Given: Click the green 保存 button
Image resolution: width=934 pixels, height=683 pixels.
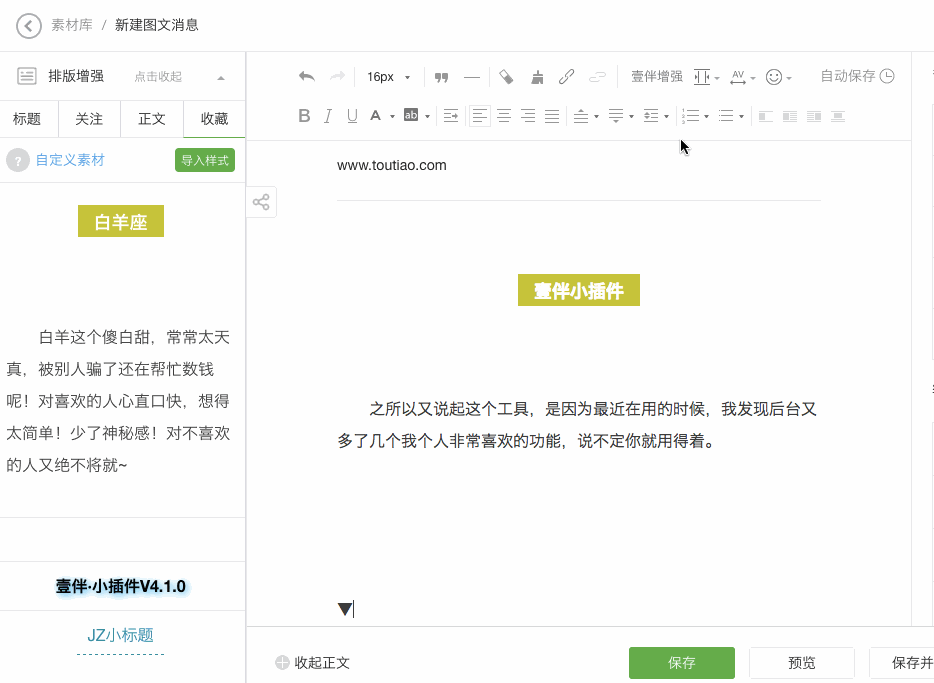Looking at the screenshot, I should [x=681, y=663].
